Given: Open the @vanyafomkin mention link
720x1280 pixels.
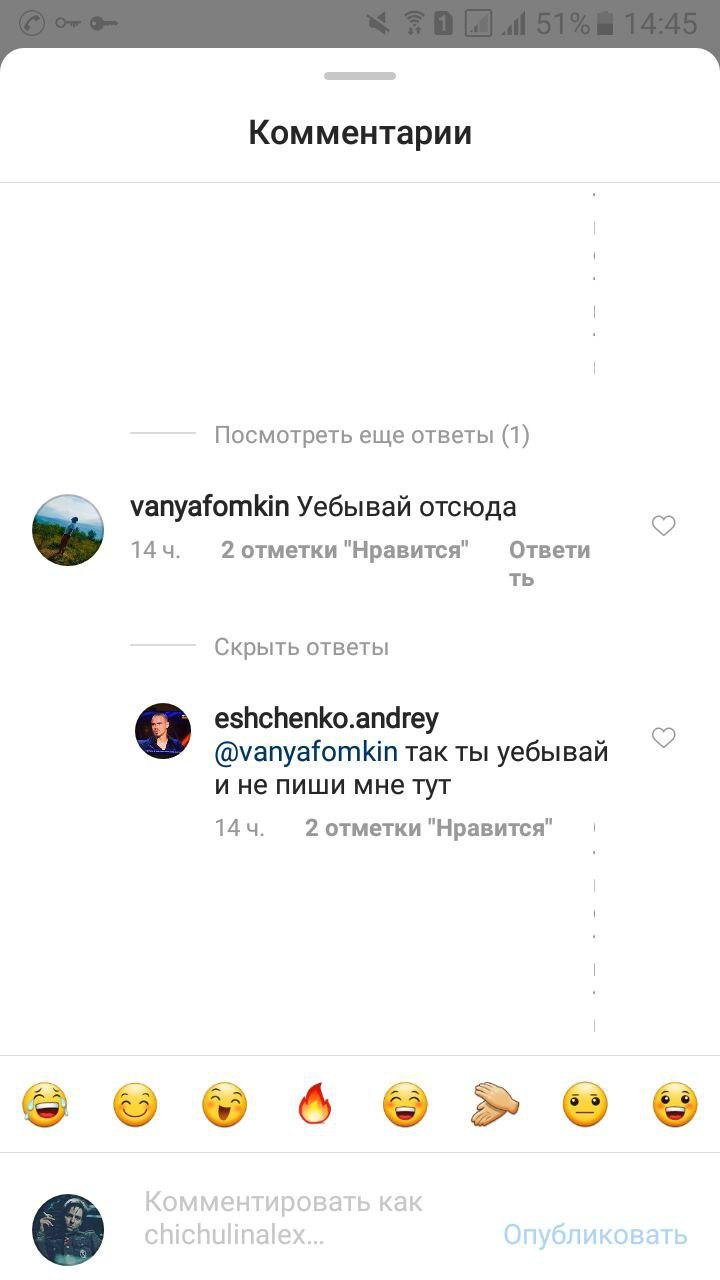Looking at the screenshot, I should [306, 752].
